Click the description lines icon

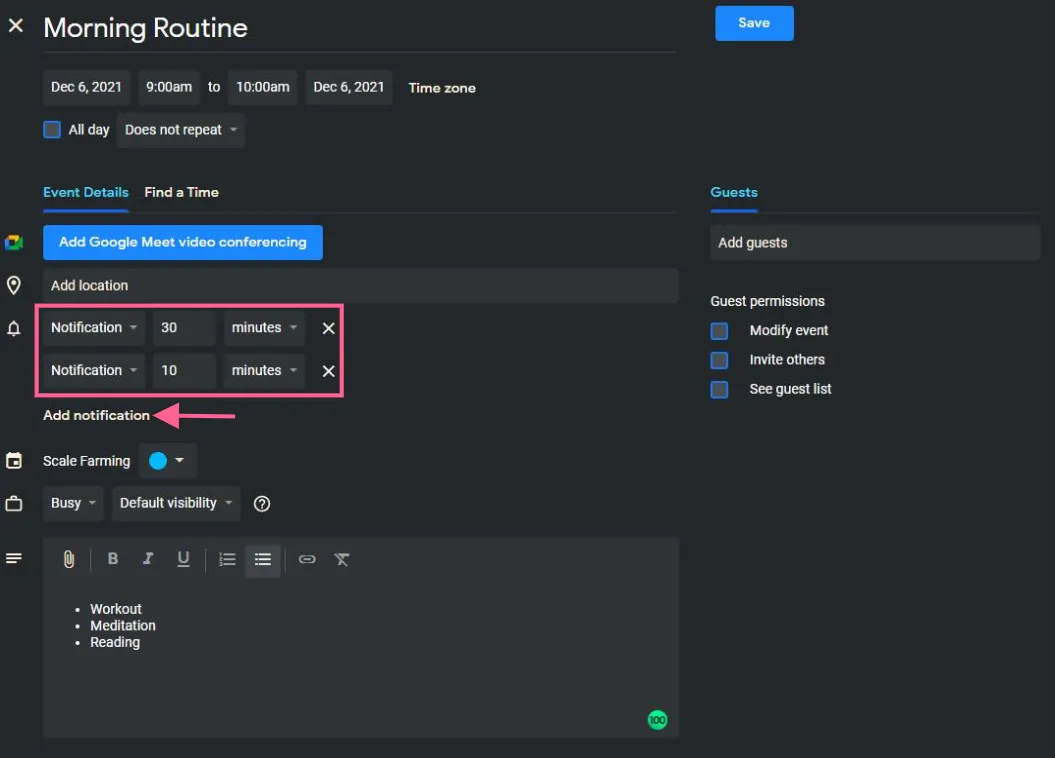13,558
